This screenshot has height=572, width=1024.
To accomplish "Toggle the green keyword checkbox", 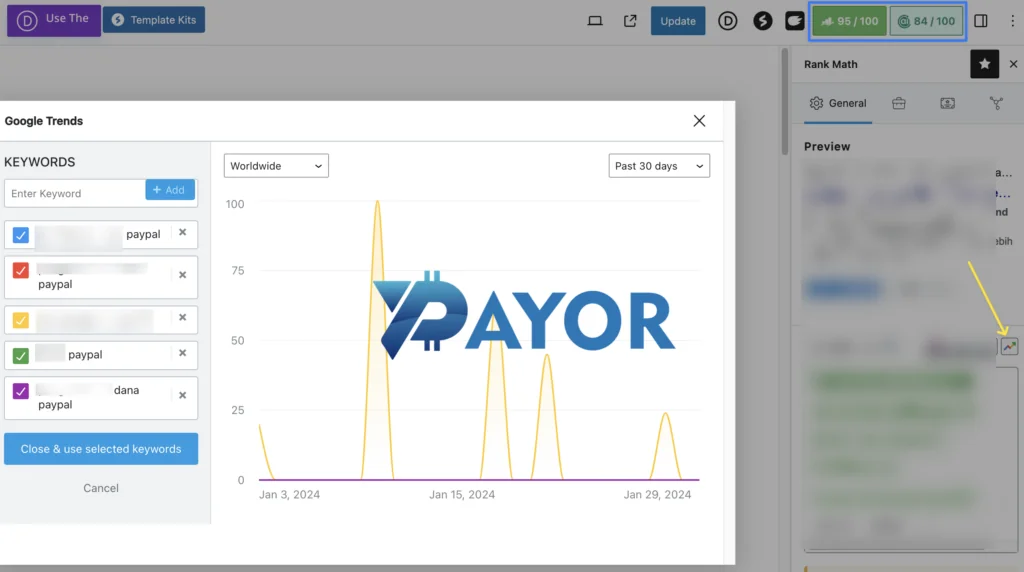I will [21, 355].
